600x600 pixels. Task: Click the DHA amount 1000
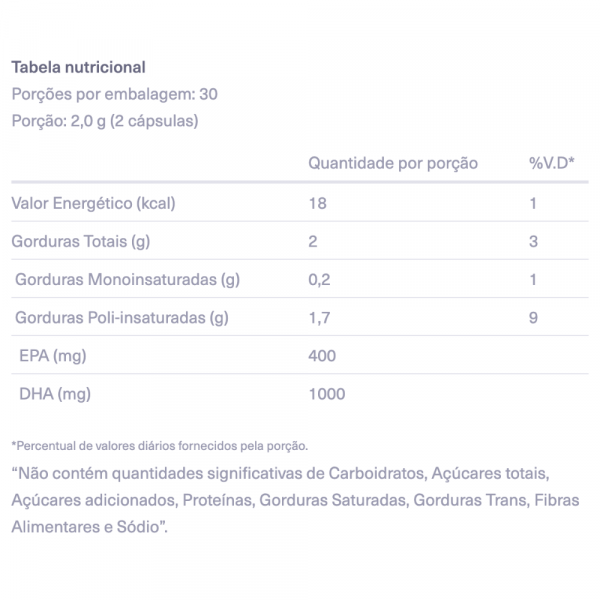(327, 394)
